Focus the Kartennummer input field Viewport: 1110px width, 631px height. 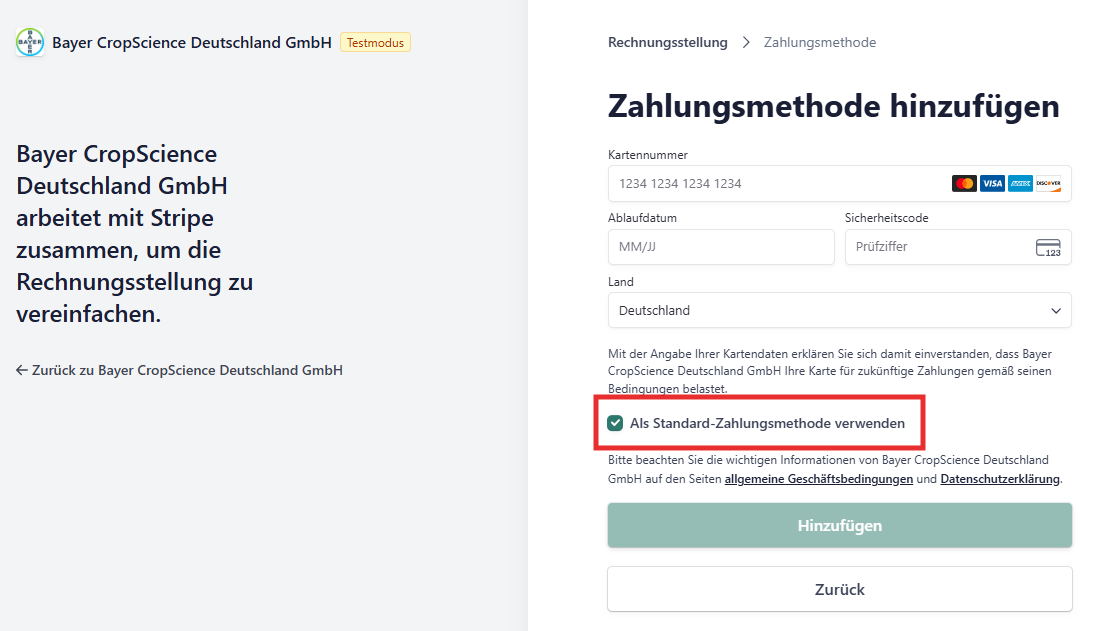pyautogui.click(x=840, y=183)
